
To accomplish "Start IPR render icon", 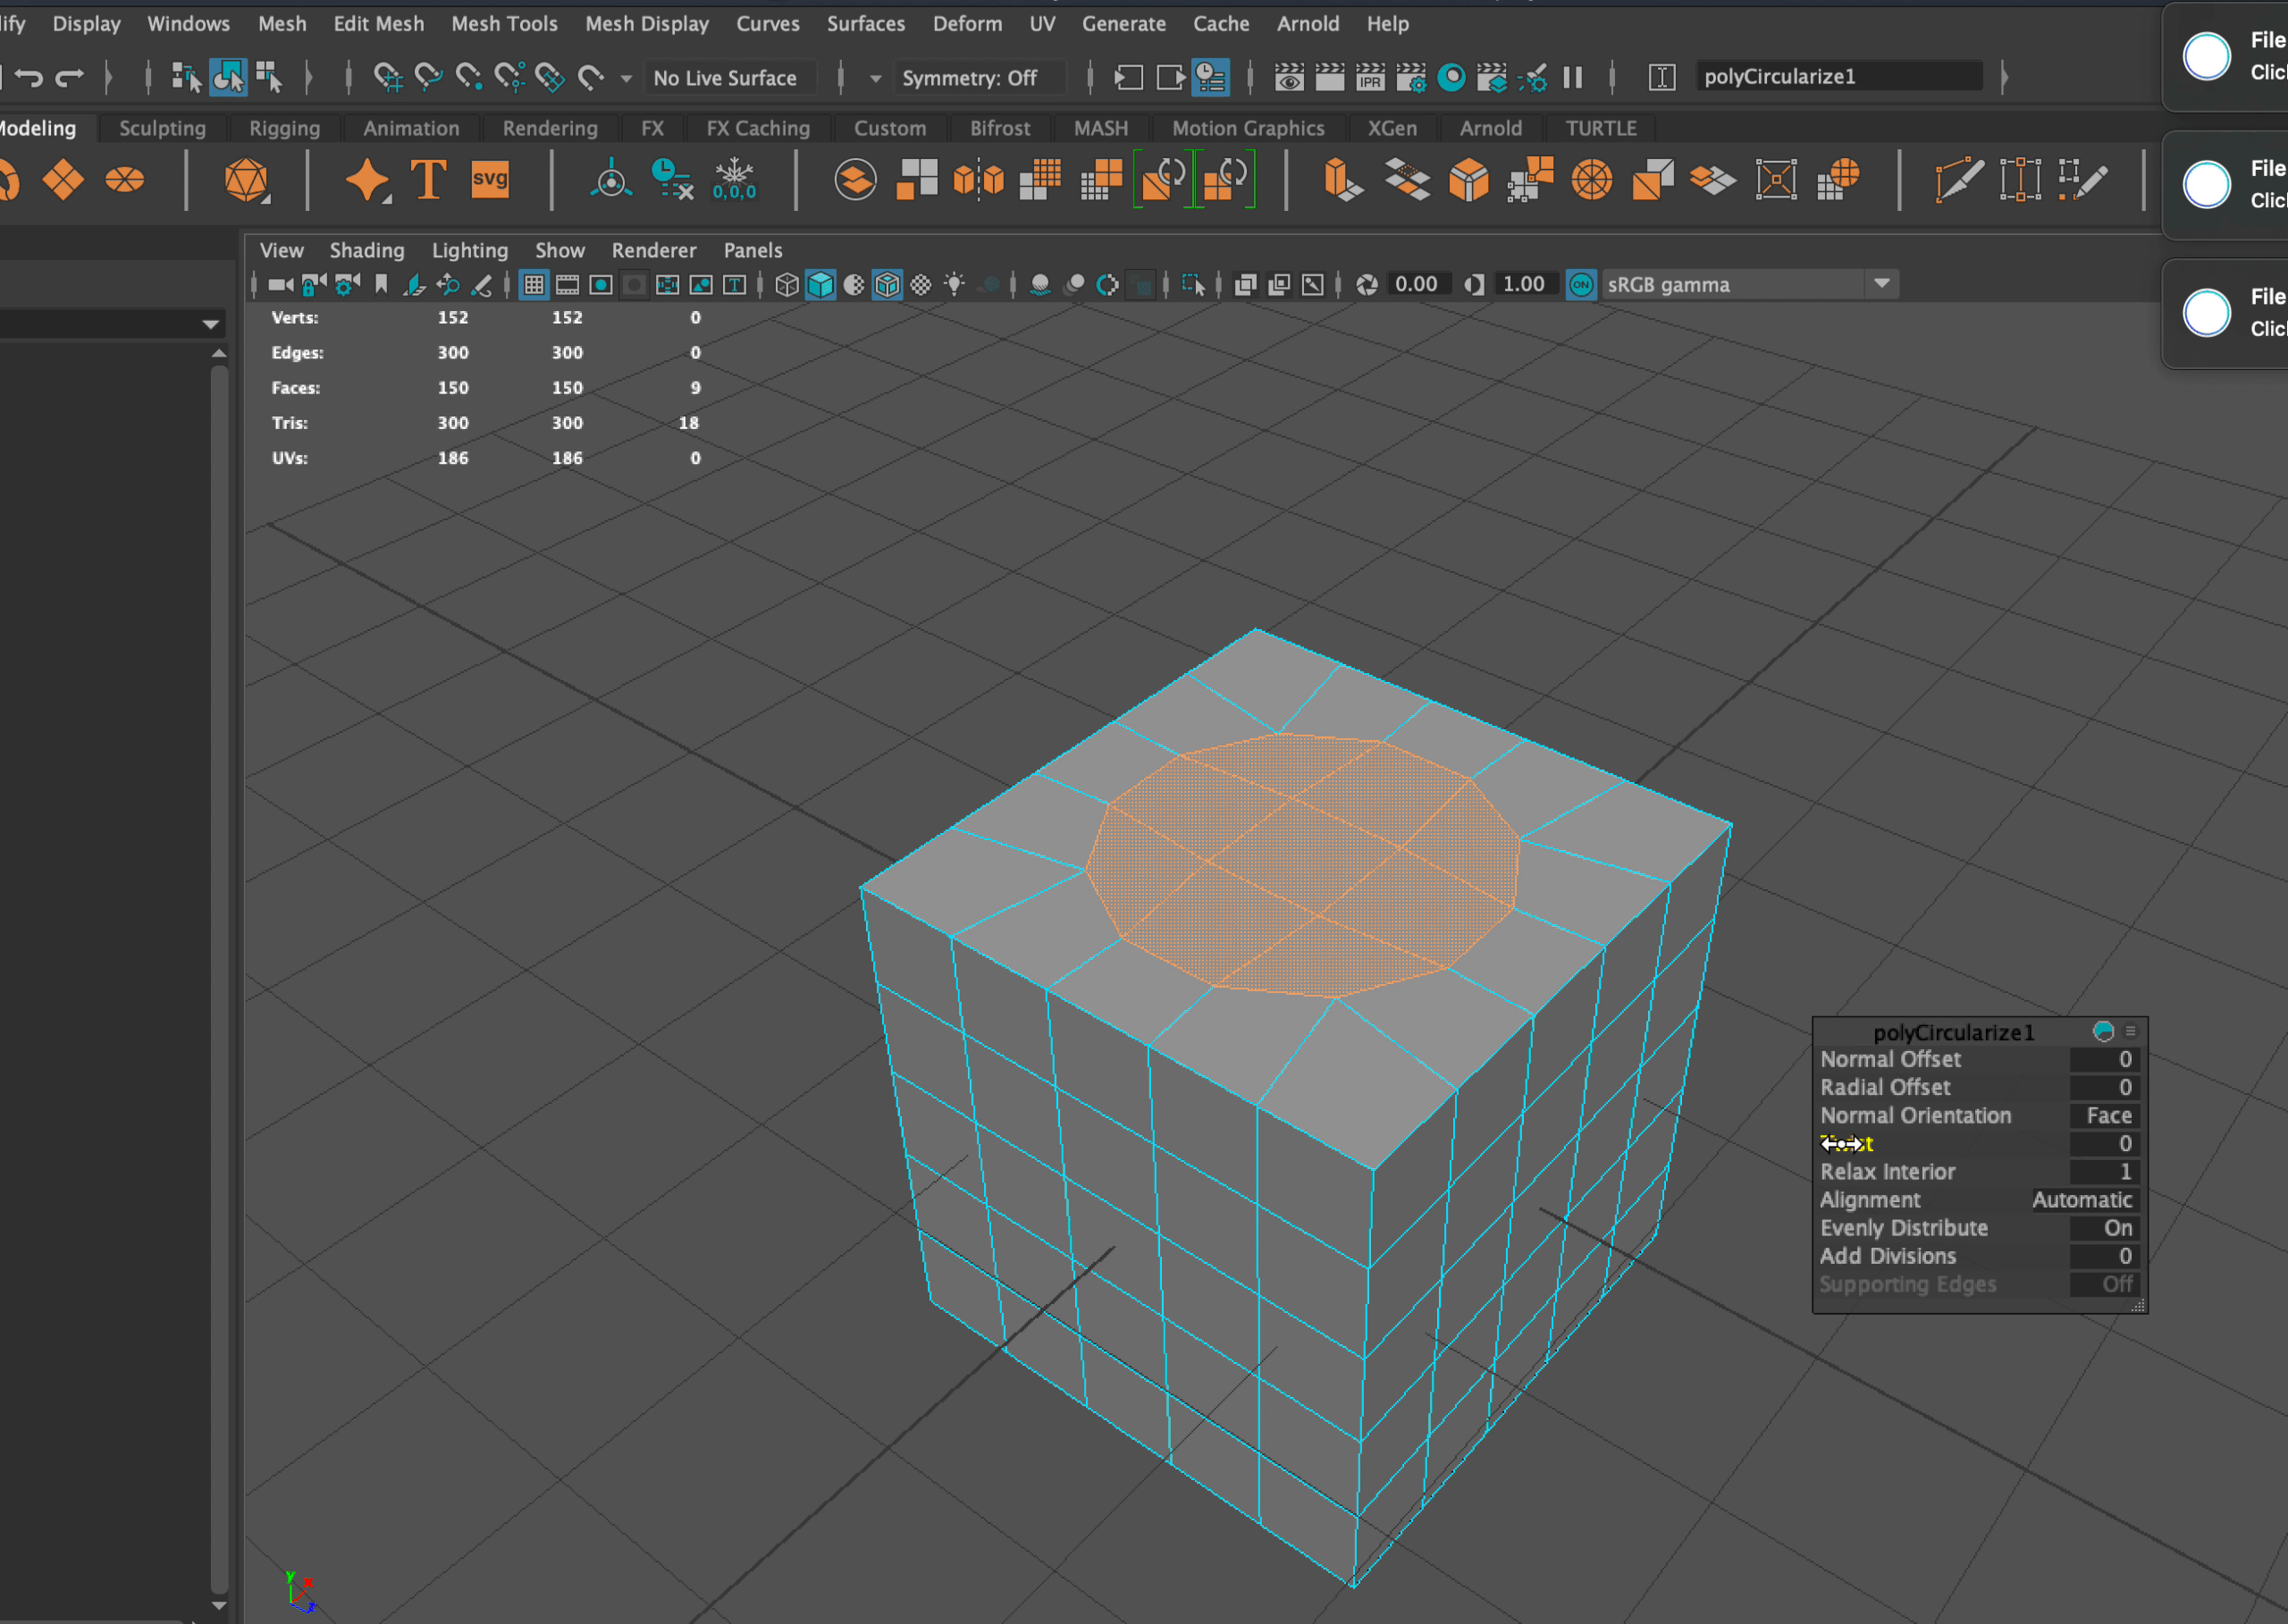I will pyautogui.click(x=1370, y=77).
